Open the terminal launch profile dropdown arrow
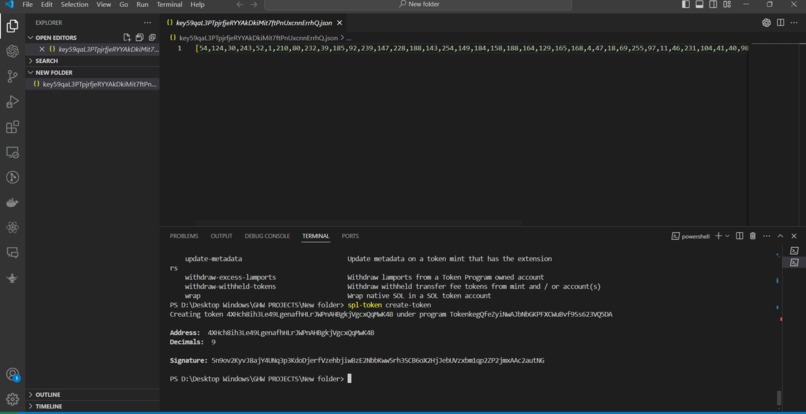The width and height of the screenshot is (806, 414). [x=727, y=236]
